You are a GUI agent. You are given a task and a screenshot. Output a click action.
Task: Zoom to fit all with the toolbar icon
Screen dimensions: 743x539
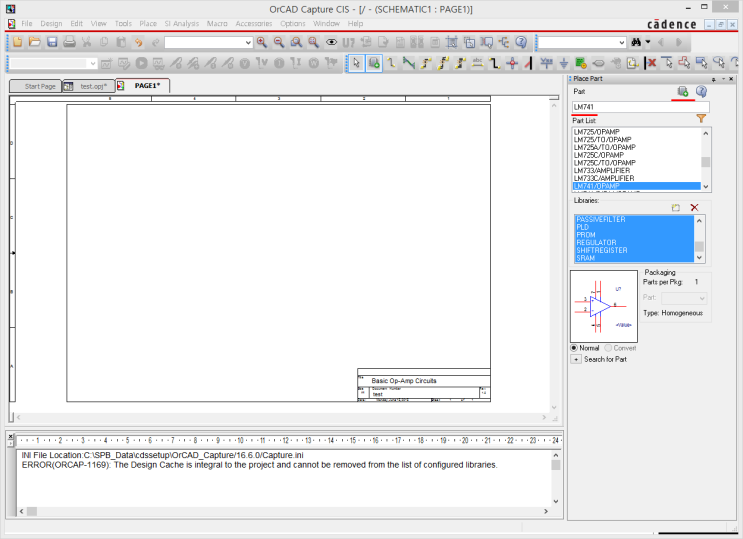pos(314,42)
